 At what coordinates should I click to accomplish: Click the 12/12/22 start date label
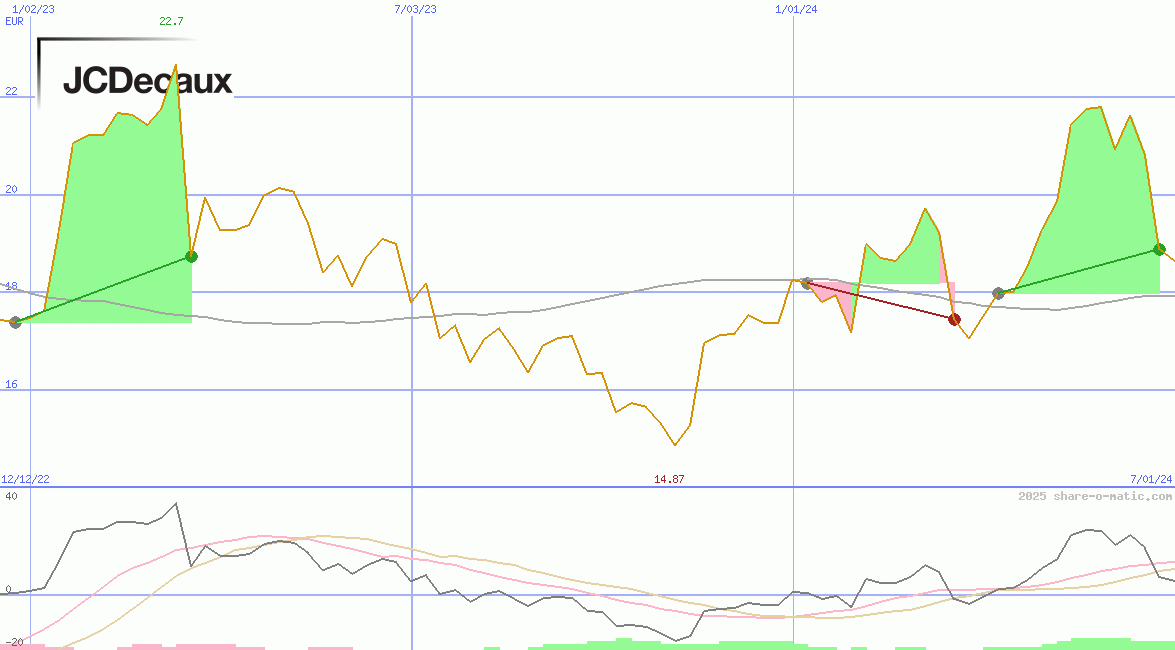click(25, 480)
